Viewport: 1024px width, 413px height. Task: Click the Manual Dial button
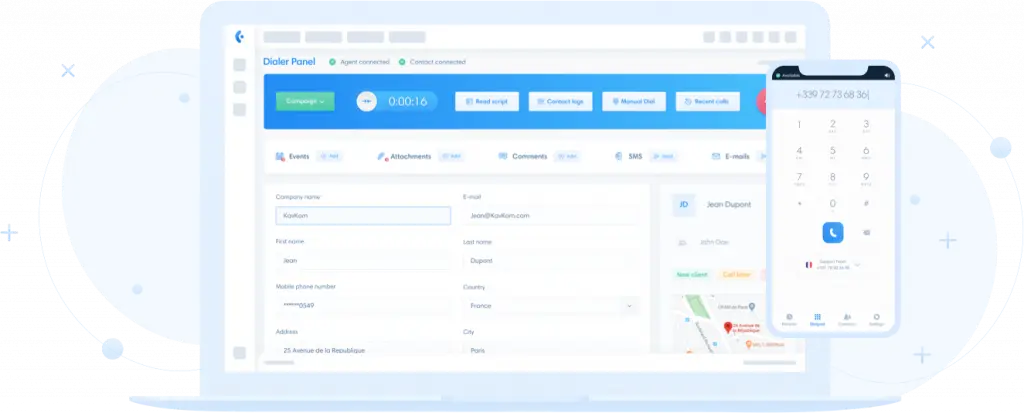pyautogui.click(x=634, y=101)
